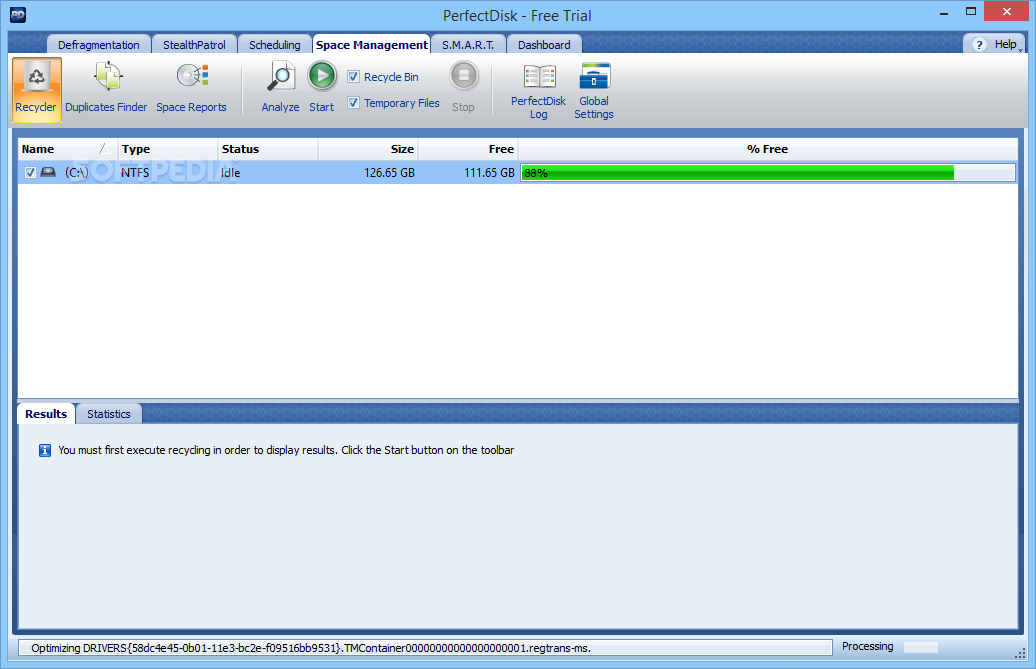Viewport: 1036px width, 669px height.
Task: Sort by the Free column header
Action: click(x=468, y=149)
